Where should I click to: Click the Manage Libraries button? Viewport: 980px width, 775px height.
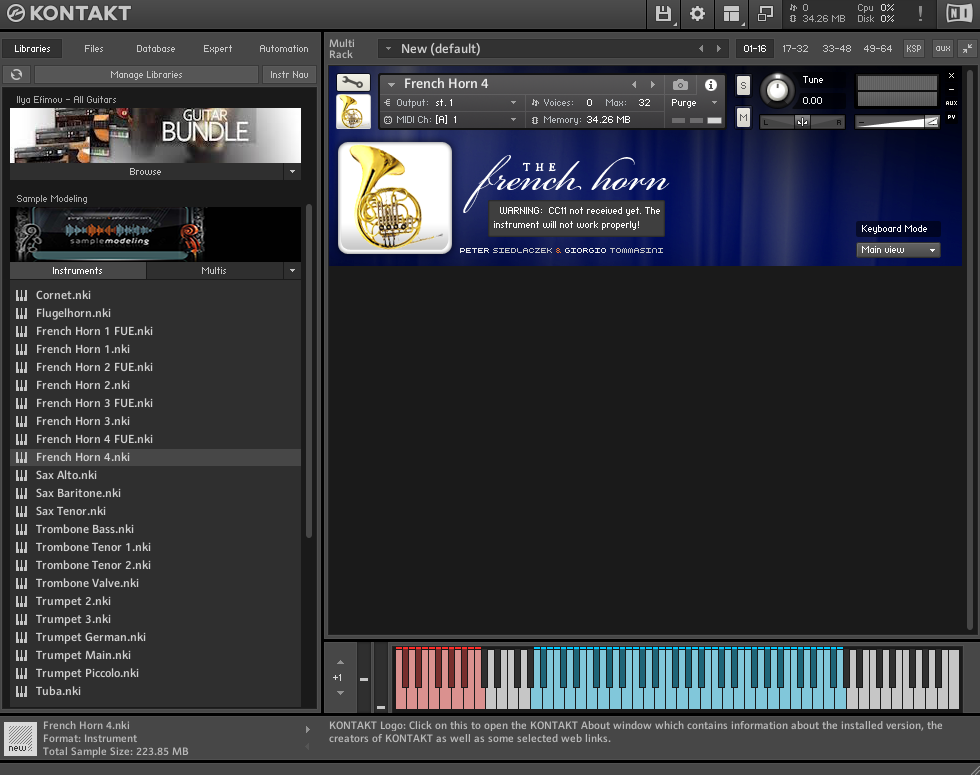(x=146, y=74)
